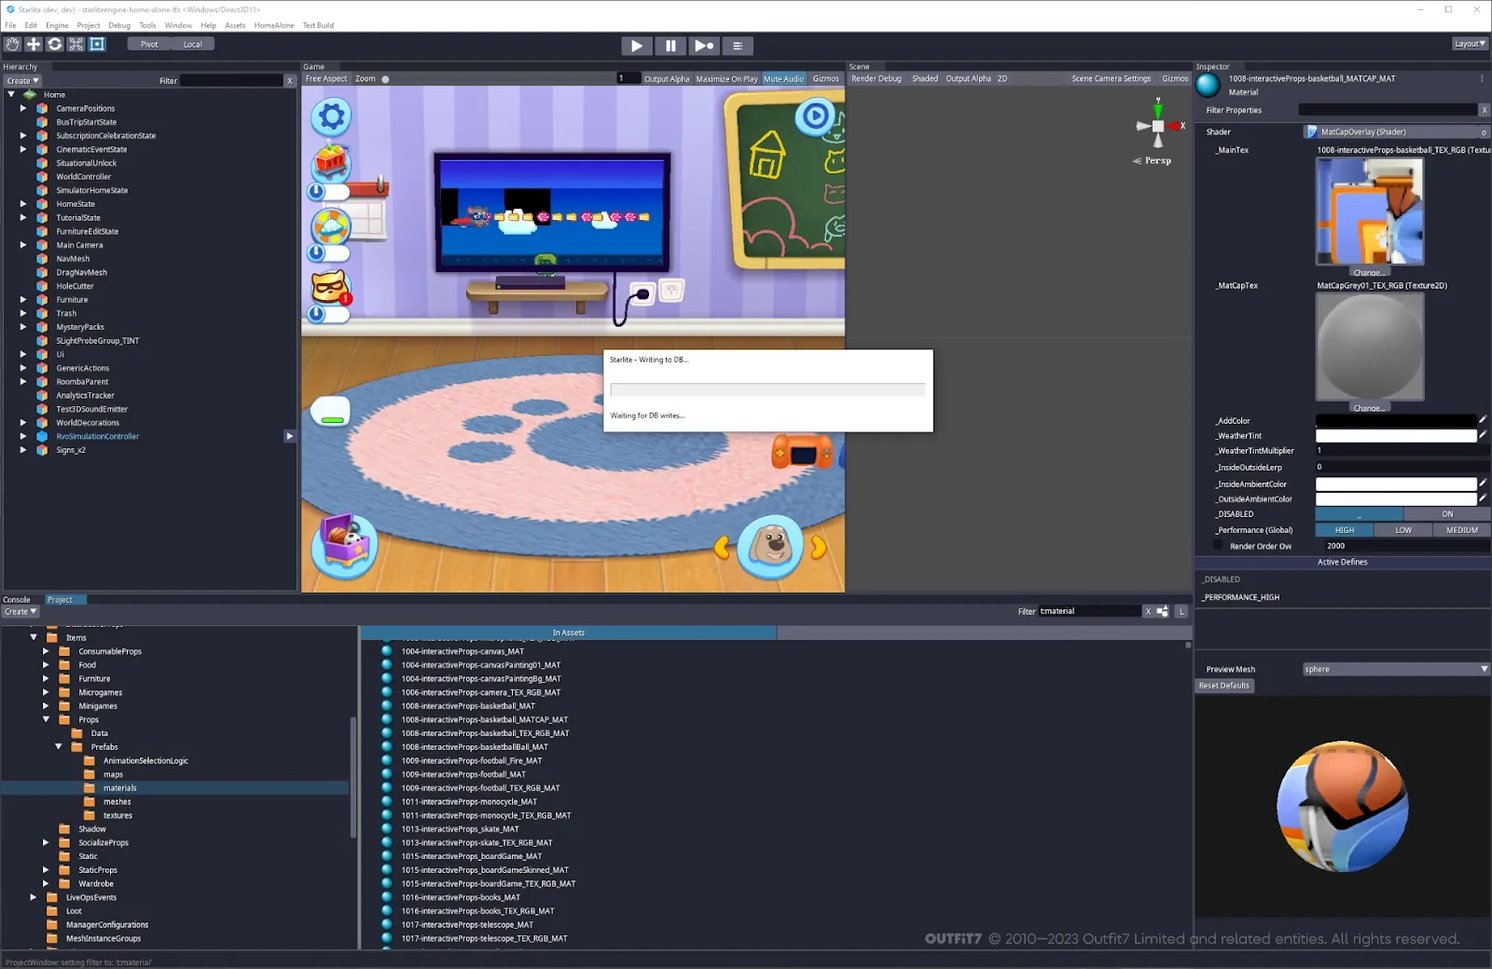Click the Local orientation button

point(193,43)
